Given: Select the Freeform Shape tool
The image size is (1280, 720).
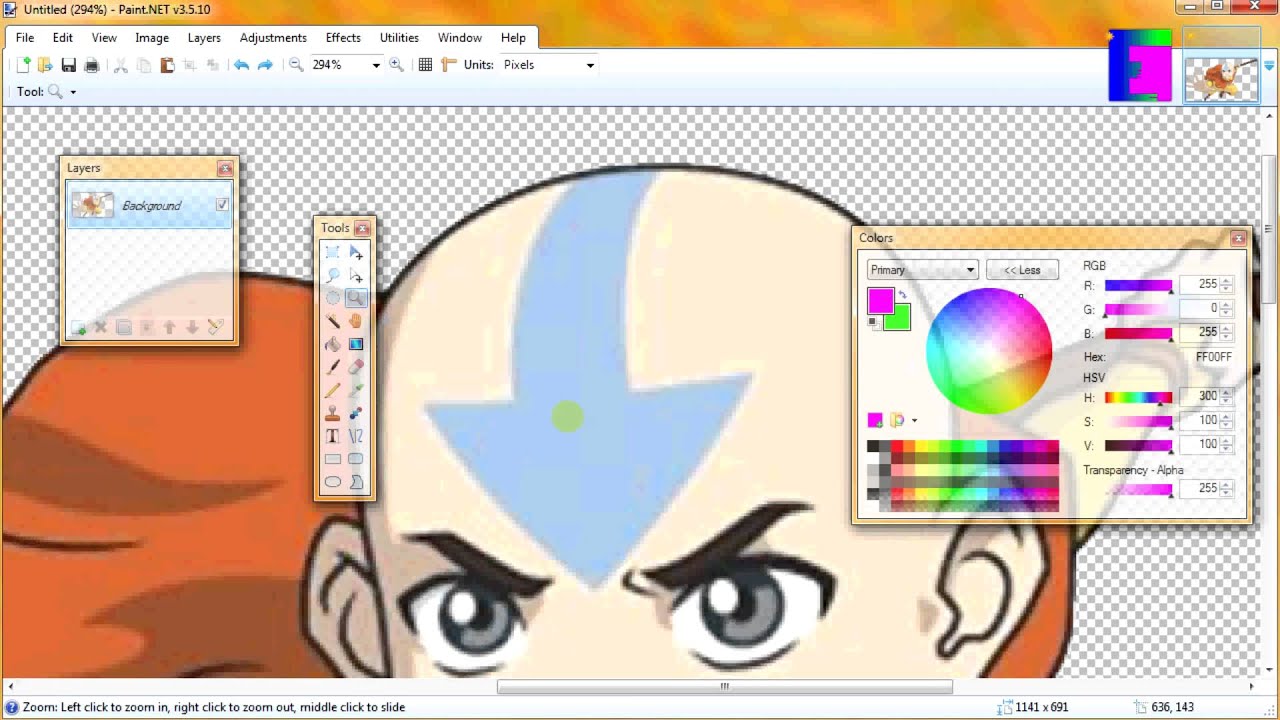Looking at the screenshot, I should click(356, 482).
